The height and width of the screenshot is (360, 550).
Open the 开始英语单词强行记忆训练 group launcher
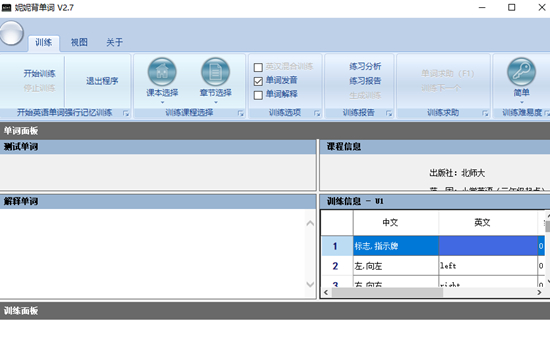[x=126, y=113]
